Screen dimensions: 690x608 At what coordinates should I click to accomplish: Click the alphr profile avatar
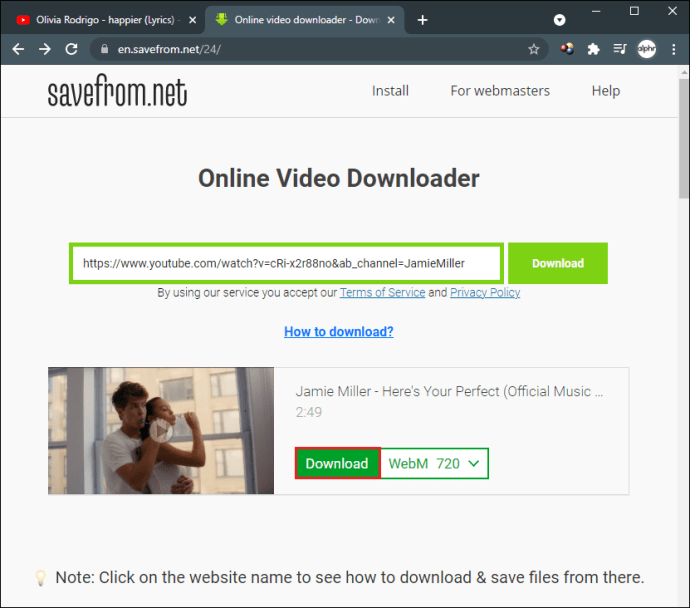point(646,49)
